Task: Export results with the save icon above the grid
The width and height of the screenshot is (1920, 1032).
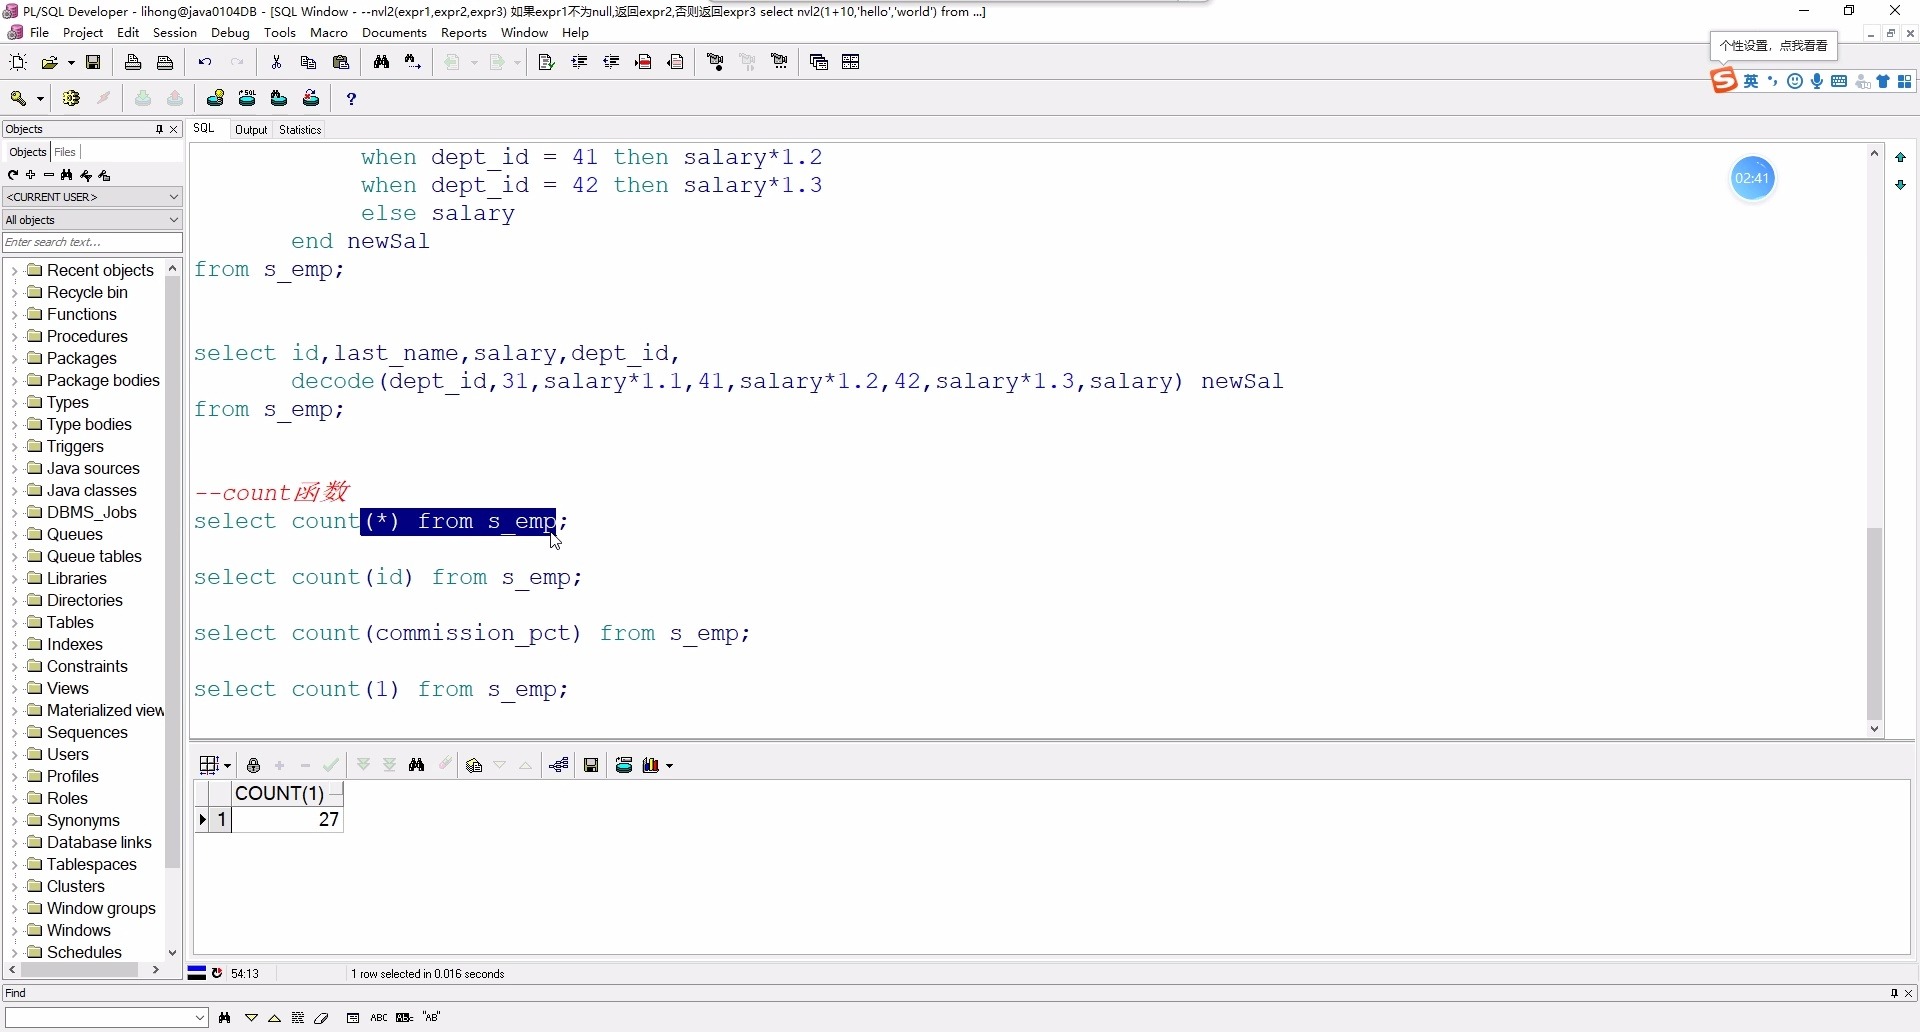Action: (592, 766)
